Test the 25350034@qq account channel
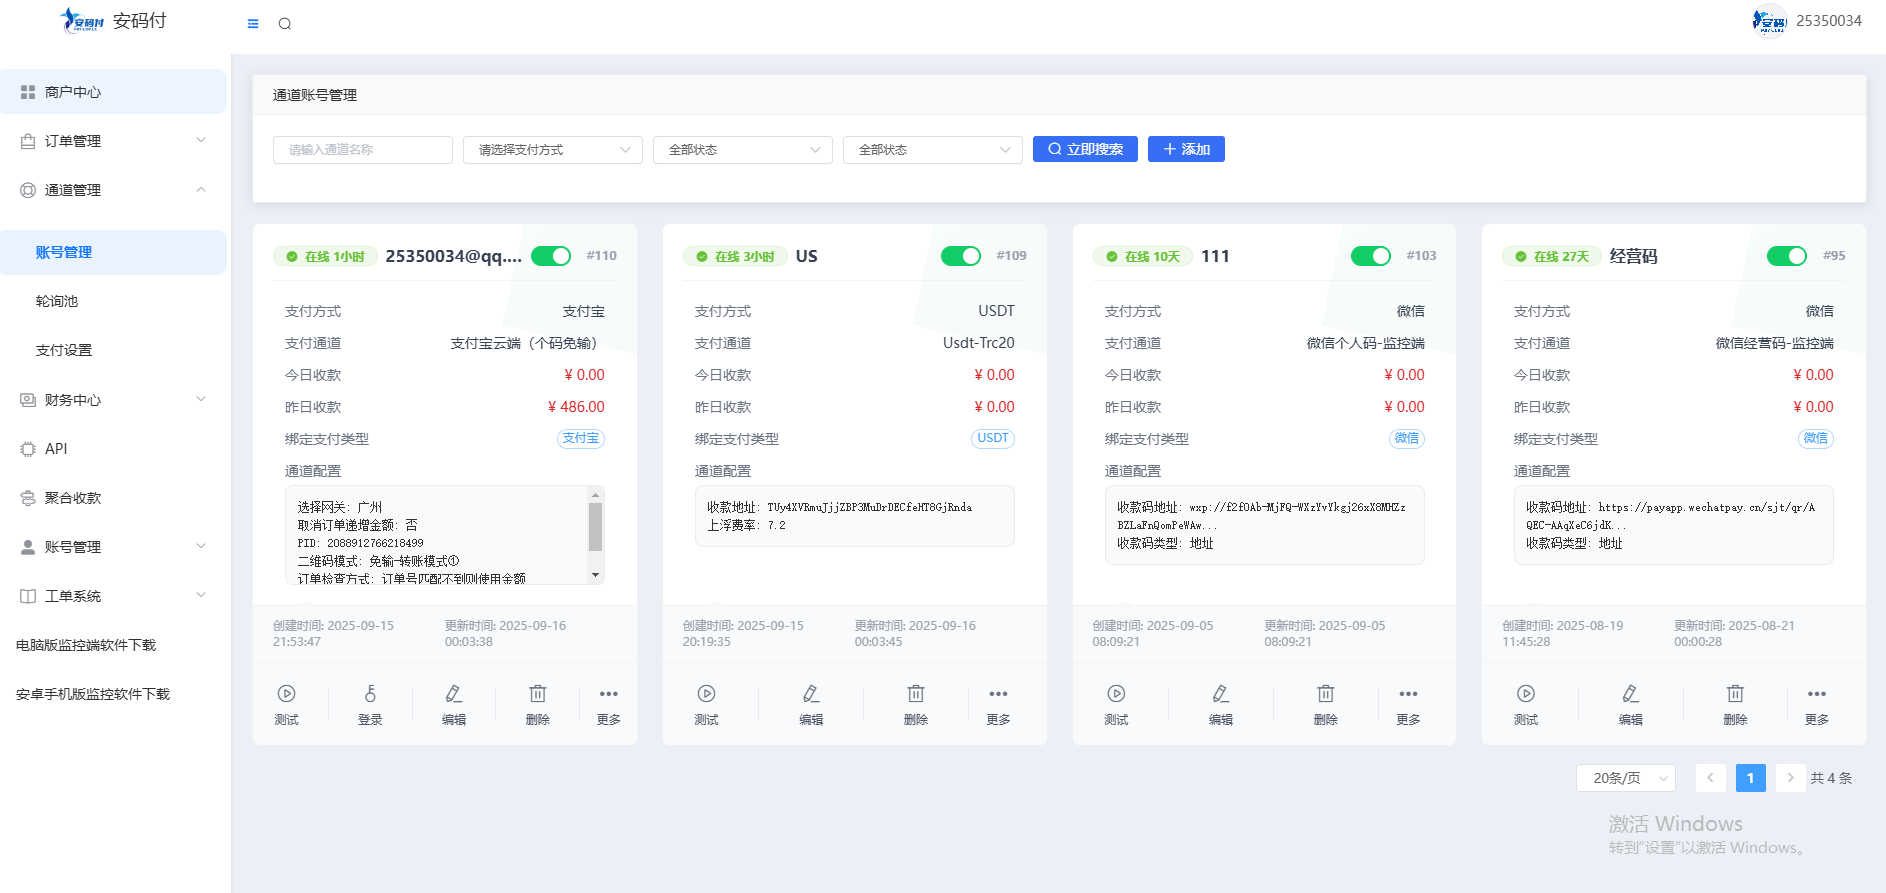The image size is (1886, 893). [287, 705]
